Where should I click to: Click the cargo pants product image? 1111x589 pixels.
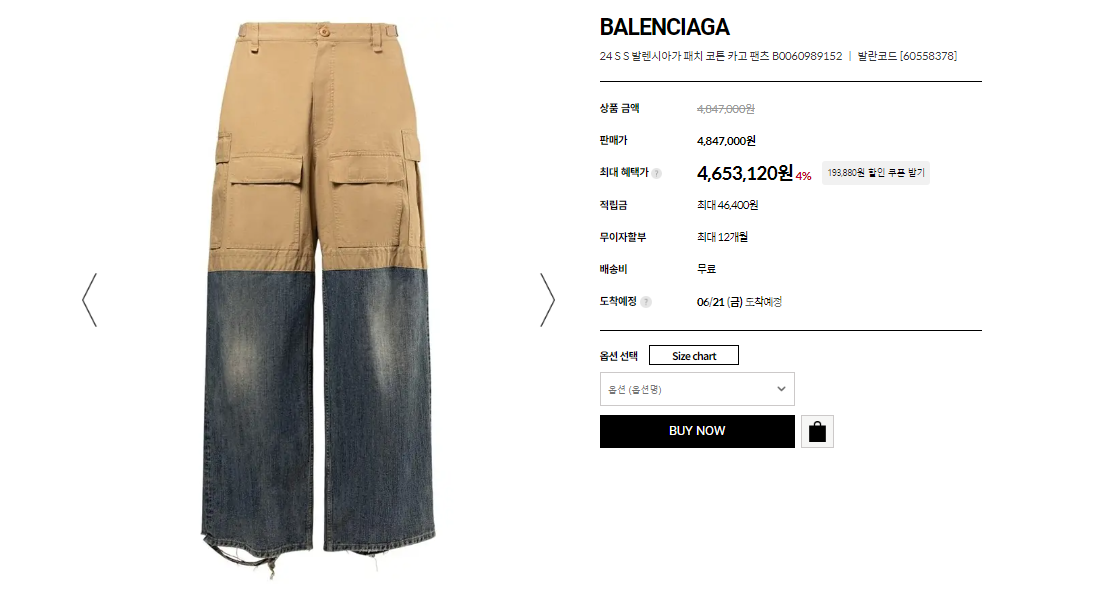tap(318, 298)
